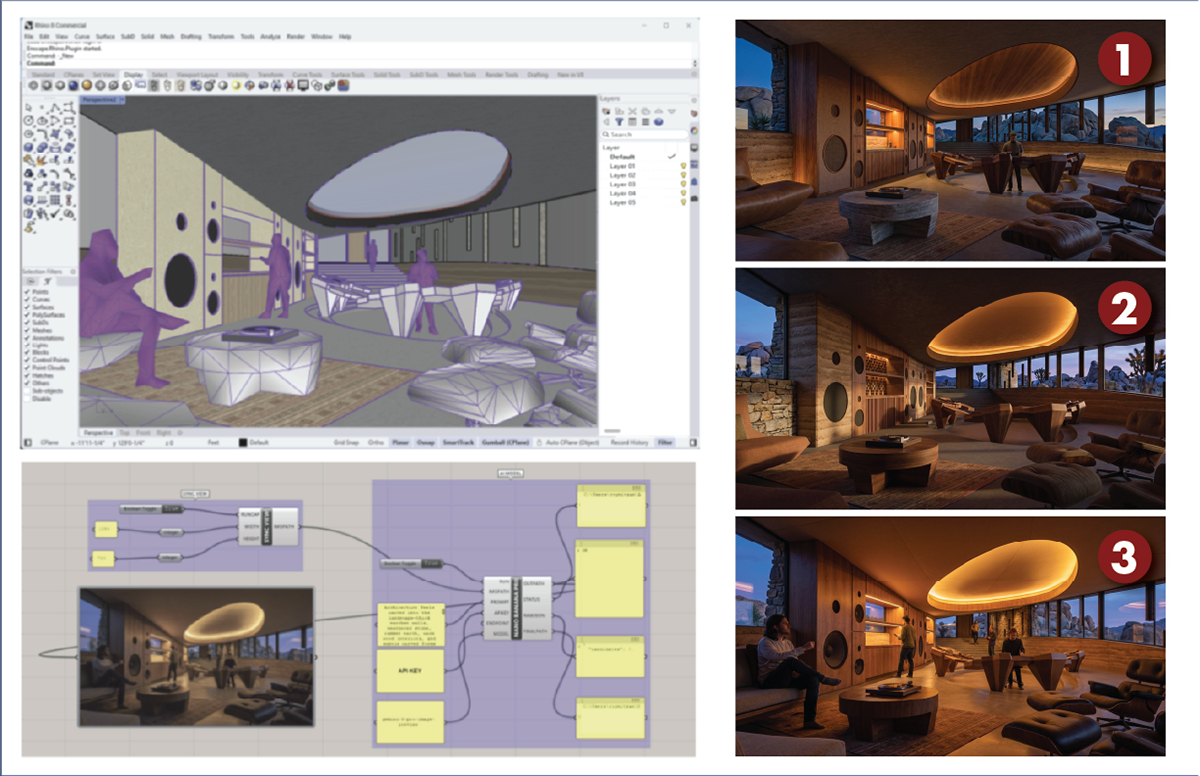Image resolution: width=1200 pixels, height=776 pixels.
Task: Click the blue sphere icon in the Display toolbar
Action: [x=73, y=86]
